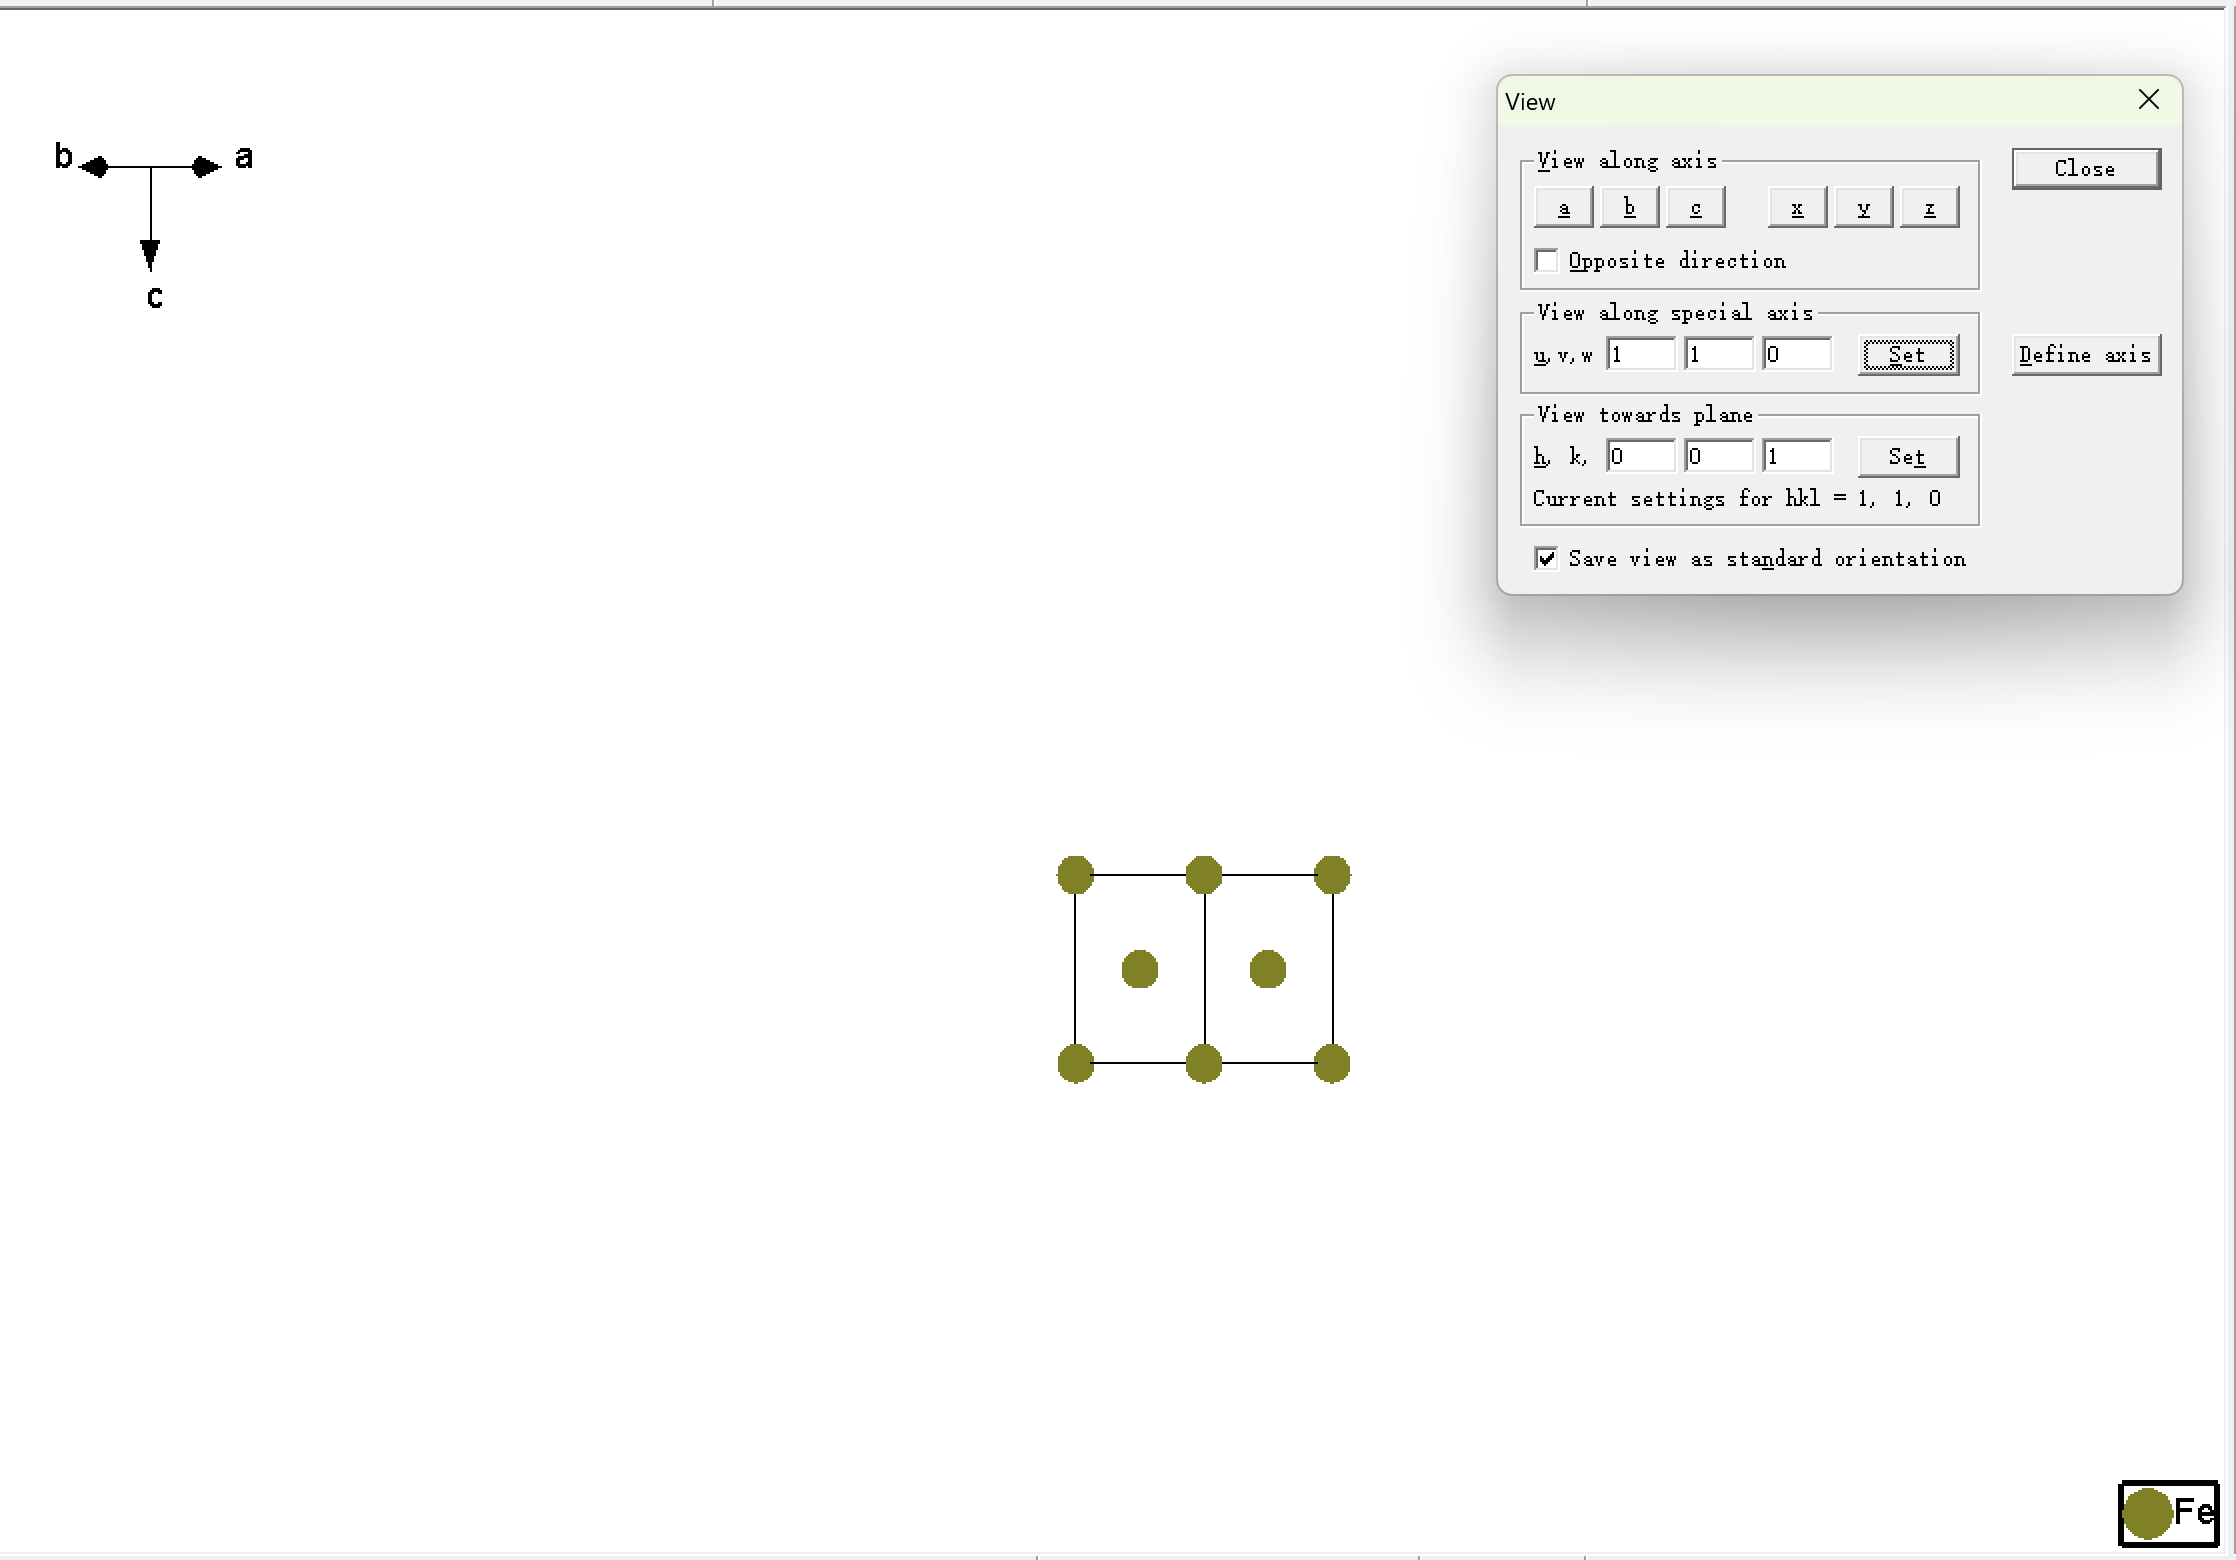
Task: Click the Close button in View dialog
Action: point(2085,169)
